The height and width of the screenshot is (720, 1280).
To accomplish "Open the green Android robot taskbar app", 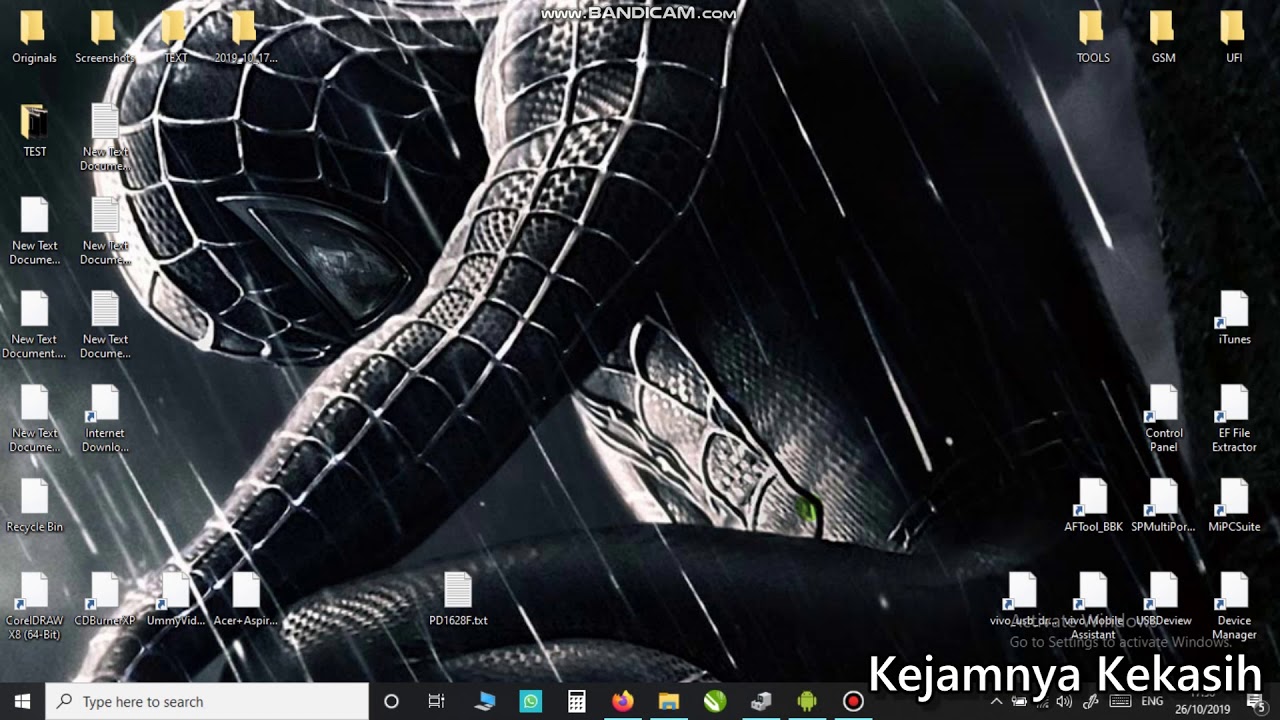I will tap(806, 701).
